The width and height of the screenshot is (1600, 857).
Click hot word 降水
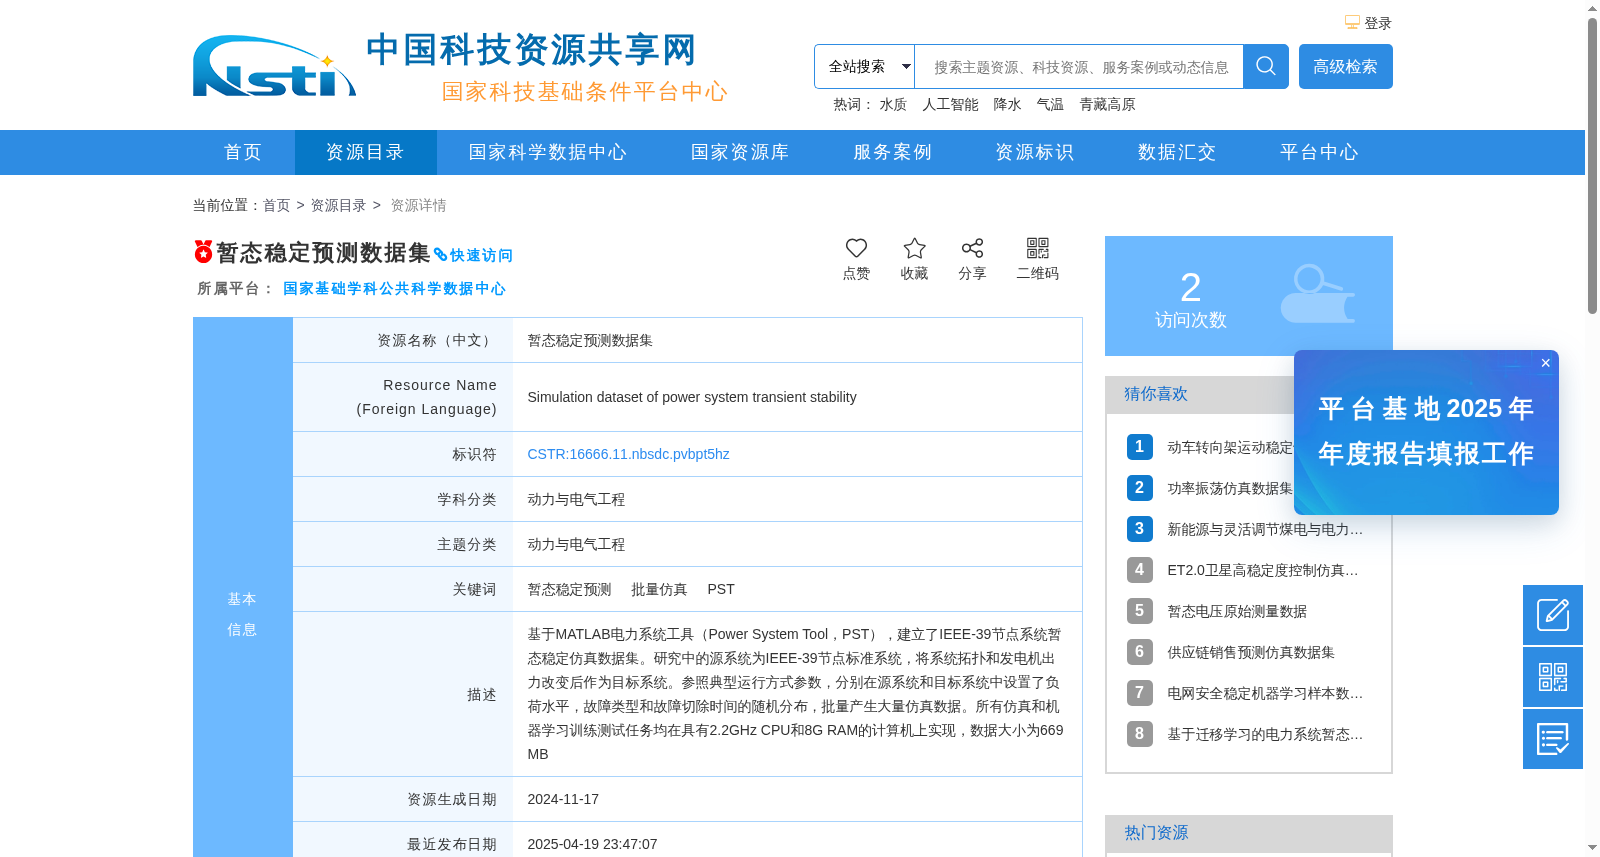[x=1007, y=105]
